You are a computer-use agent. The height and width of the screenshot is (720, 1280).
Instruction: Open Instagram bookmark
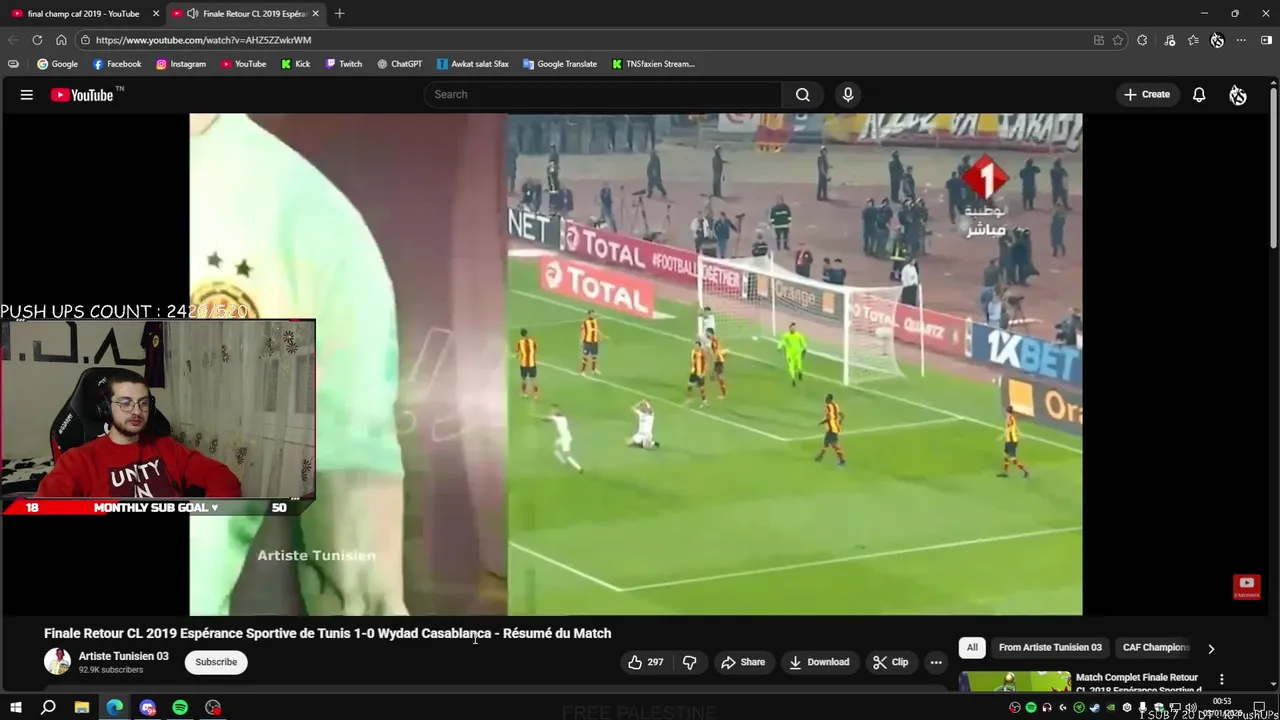point(181,64)
